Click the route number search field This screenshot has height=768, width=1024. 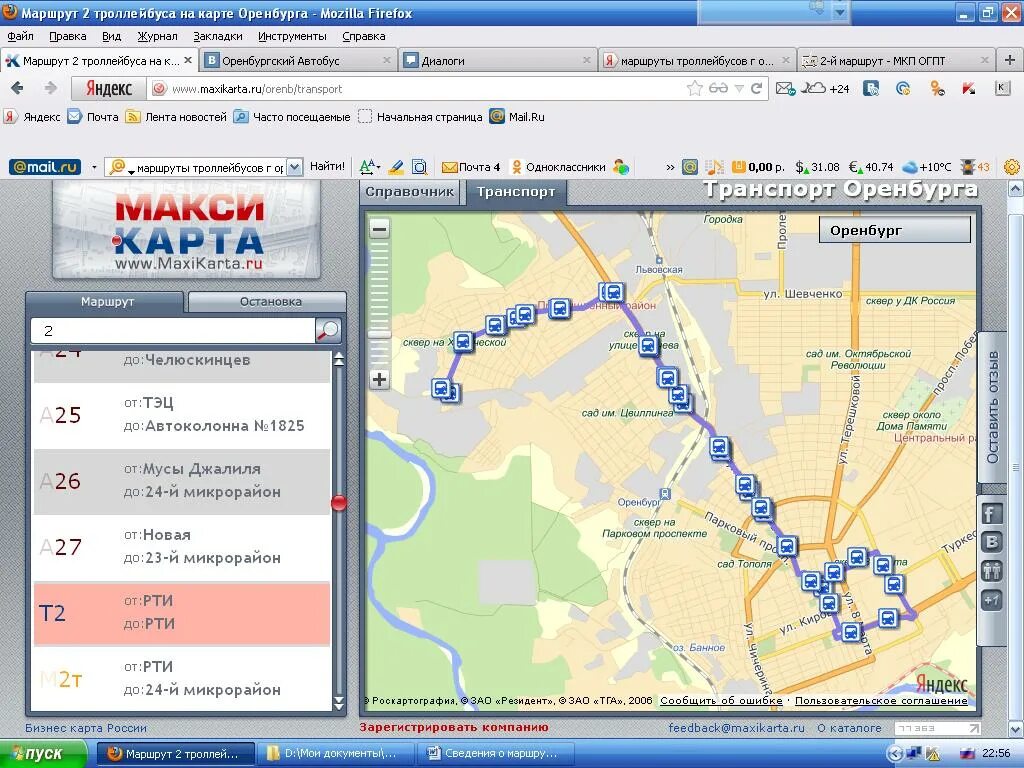point(173,330)
